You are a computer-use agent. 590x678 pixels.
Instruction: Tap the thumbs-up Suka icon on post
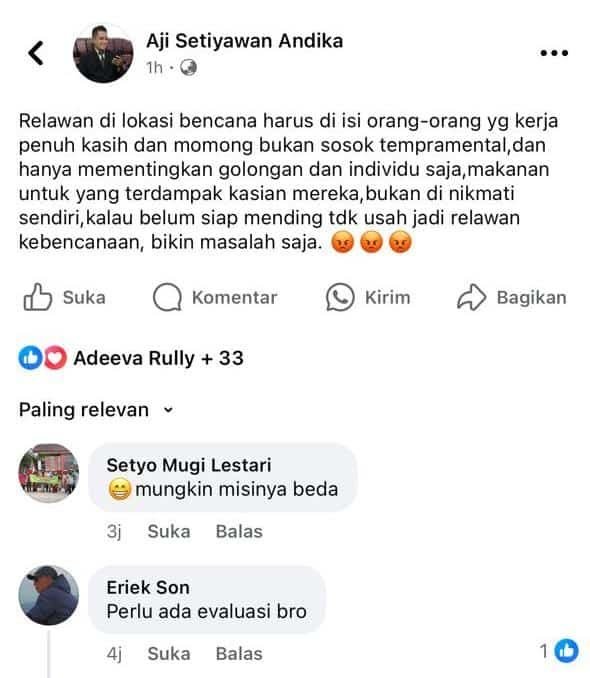point(38,297)
